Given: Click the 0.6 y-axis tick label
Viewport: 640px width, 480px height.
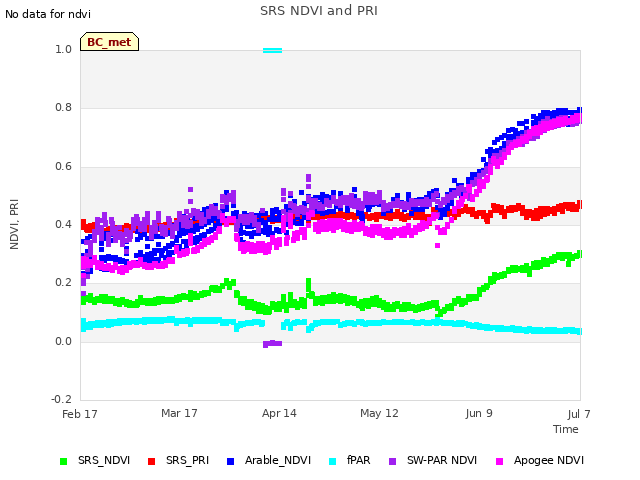Looking at the screenshot, I should 63,166.
